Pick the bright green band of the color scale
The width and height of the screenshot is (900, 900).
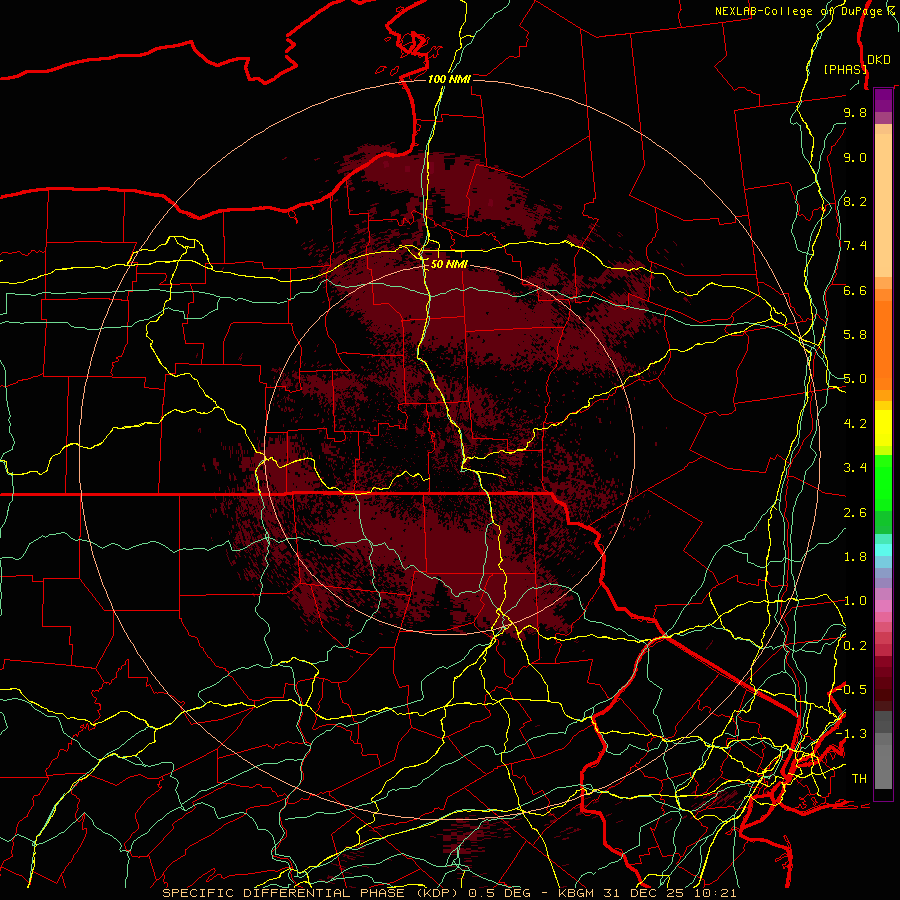point(883,483)
